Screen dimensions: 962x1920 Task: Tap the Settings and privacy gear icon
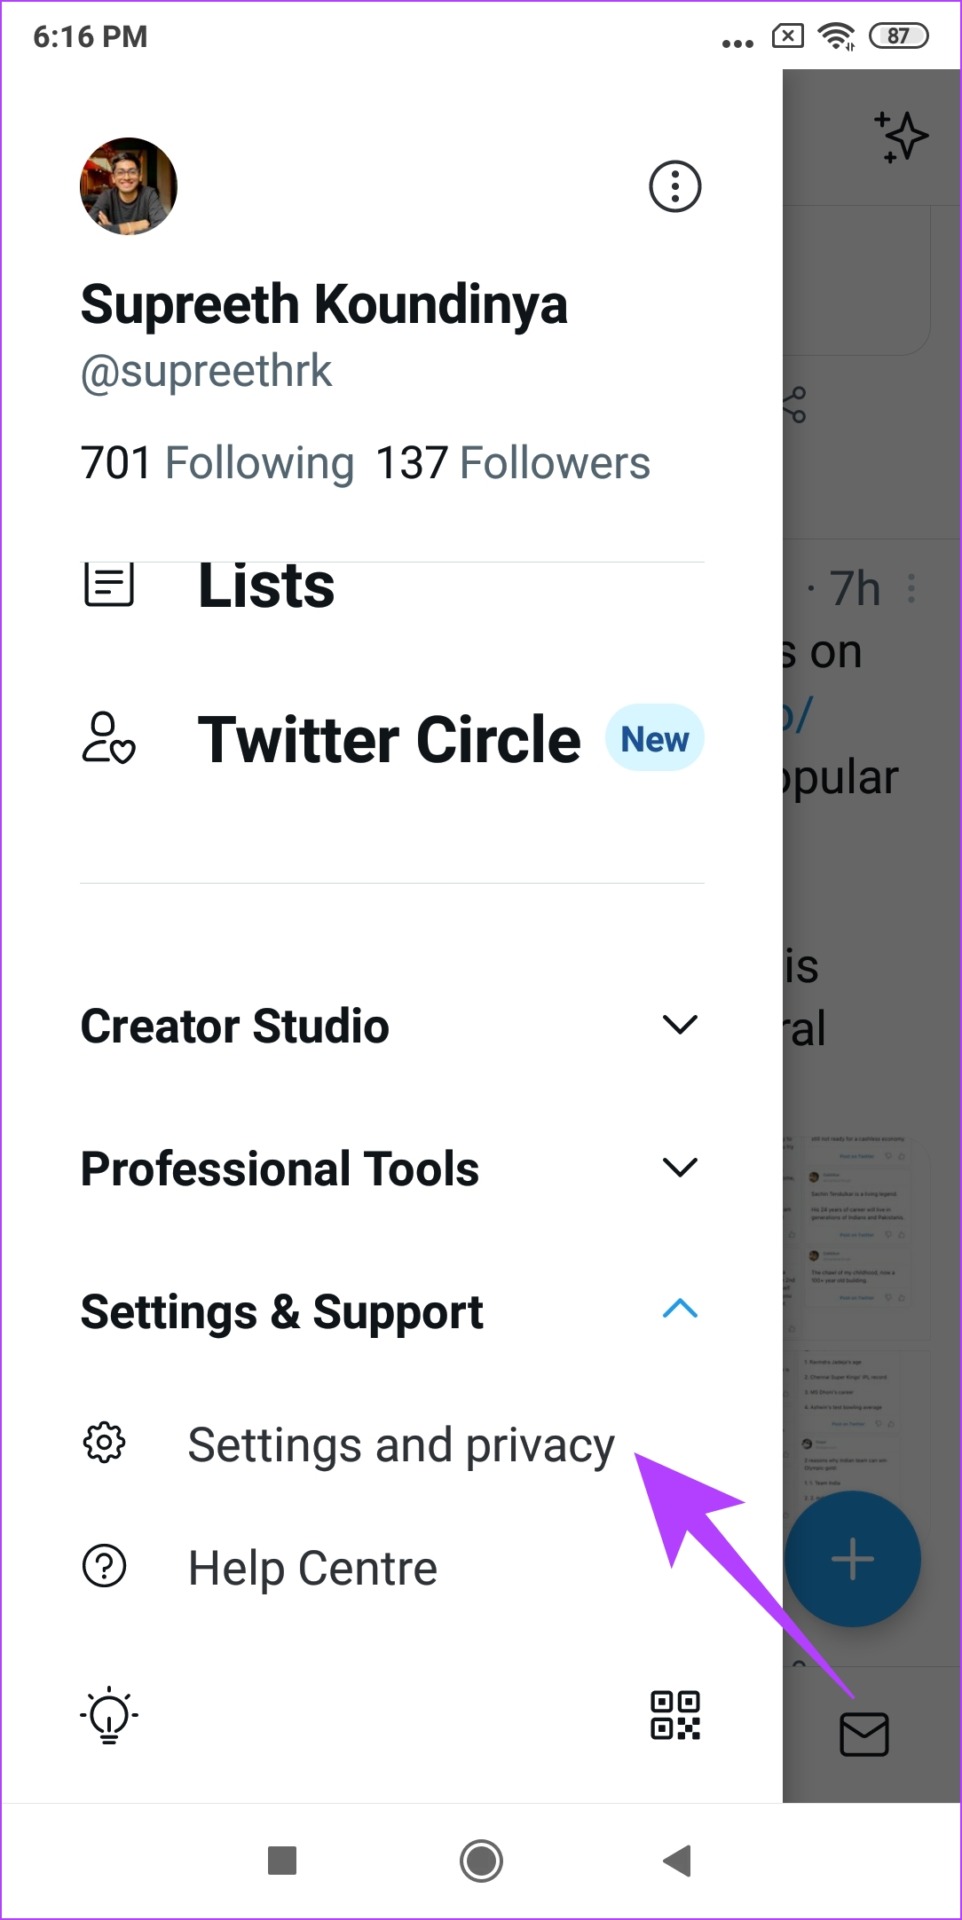(104, 1443)
